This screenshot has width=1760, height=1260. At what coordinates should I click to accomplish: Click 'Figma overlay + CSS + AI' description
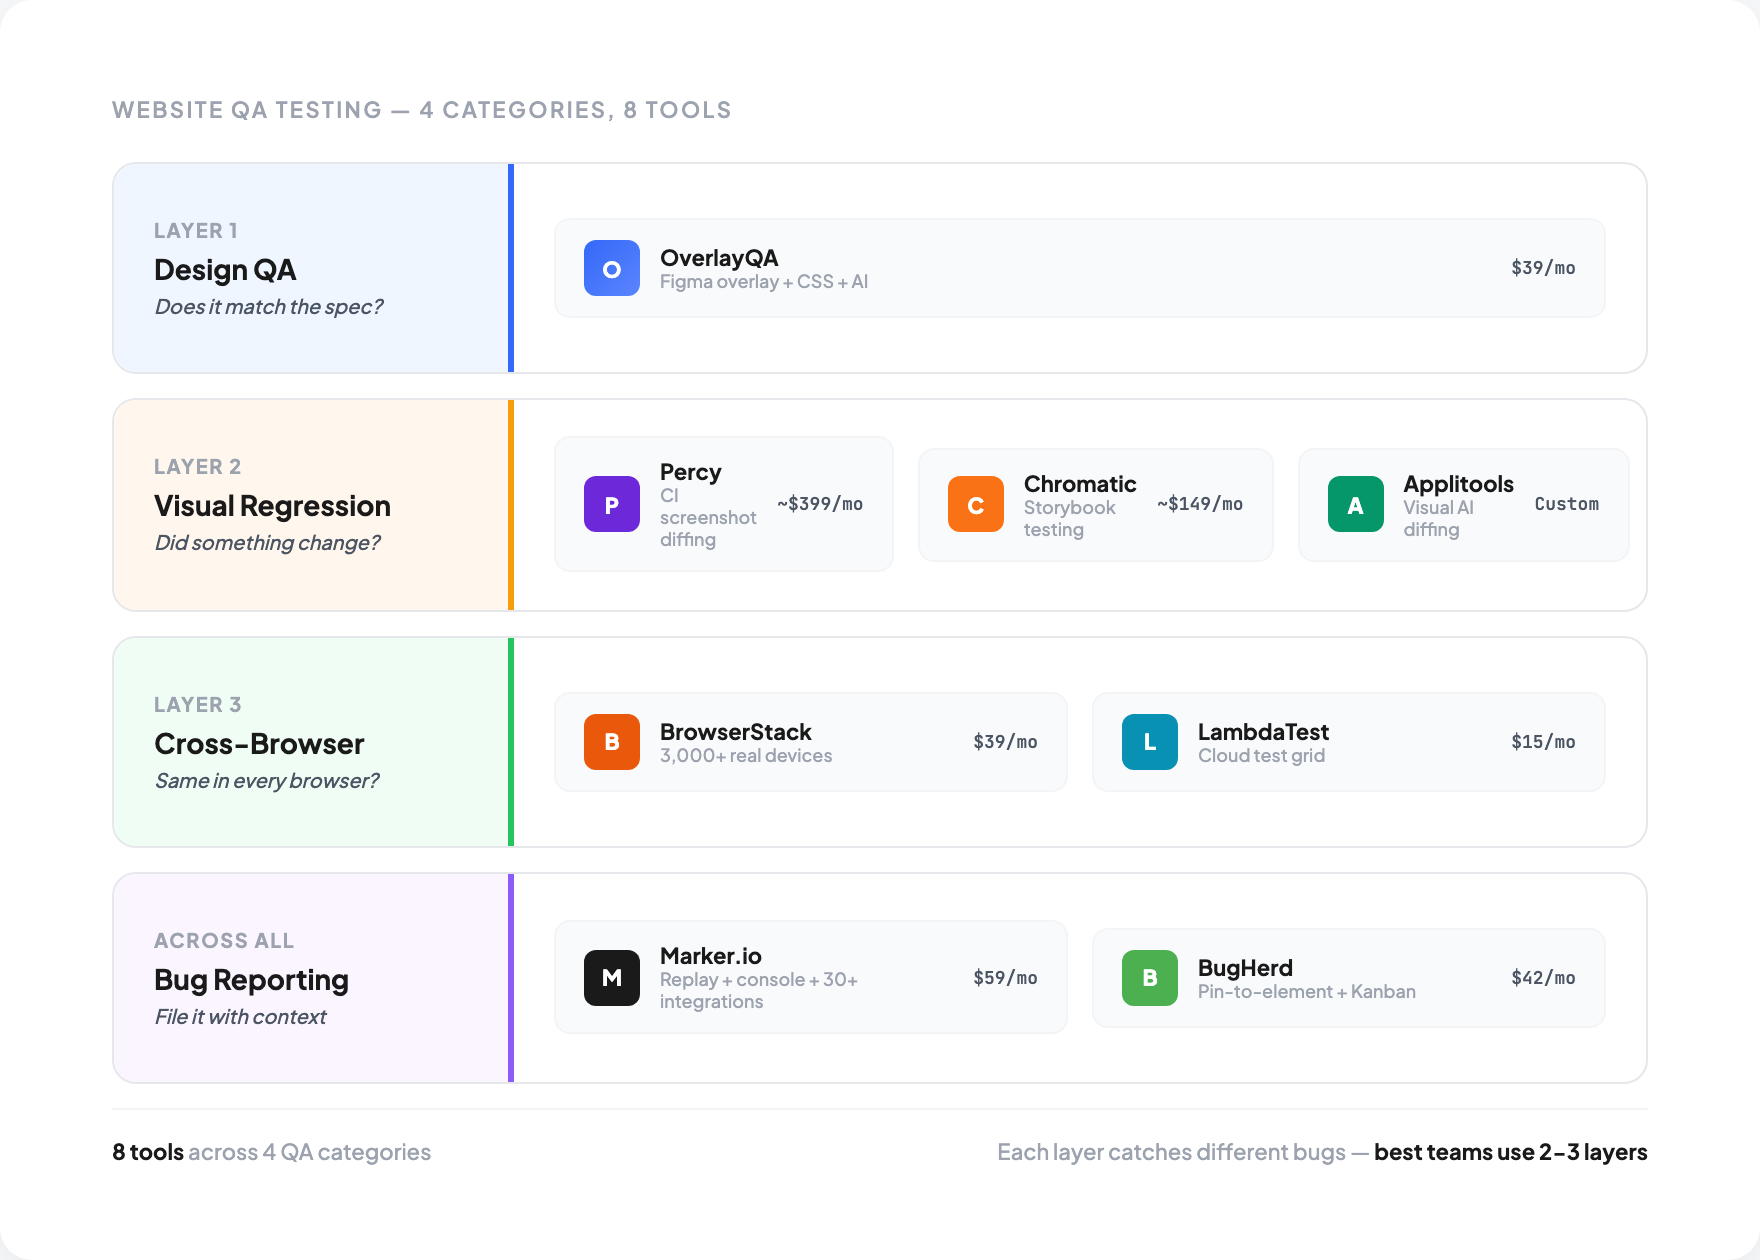(x=764, y=282)
